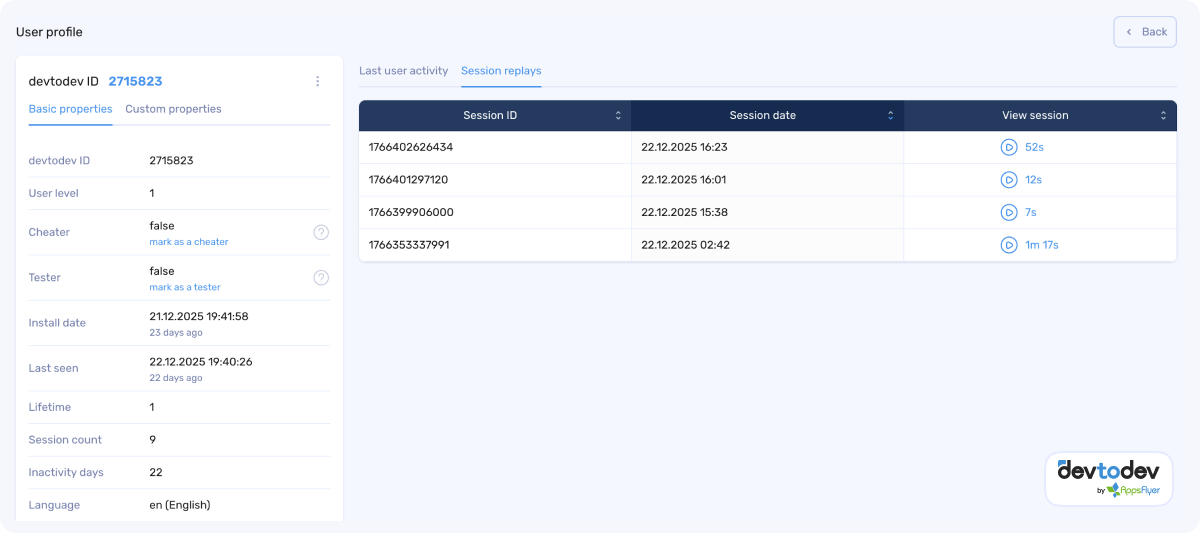Click the blue 2715823 ID link
This screenshot has height=533, width=1200.
[x=135, y=81]
